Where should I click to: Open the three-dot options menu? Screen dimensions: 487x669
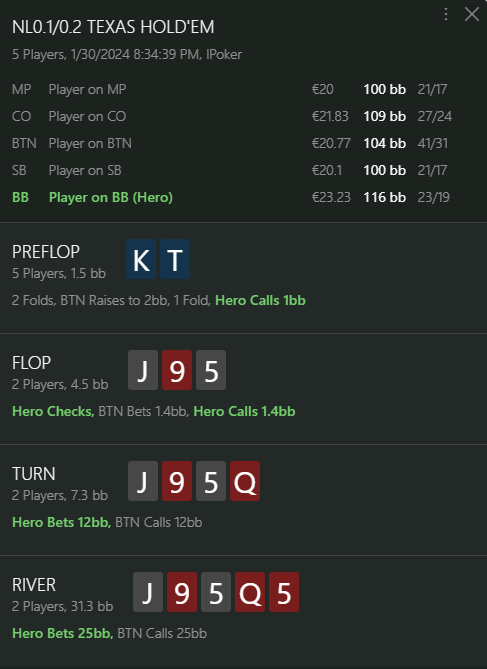click(x=446, y=15)
